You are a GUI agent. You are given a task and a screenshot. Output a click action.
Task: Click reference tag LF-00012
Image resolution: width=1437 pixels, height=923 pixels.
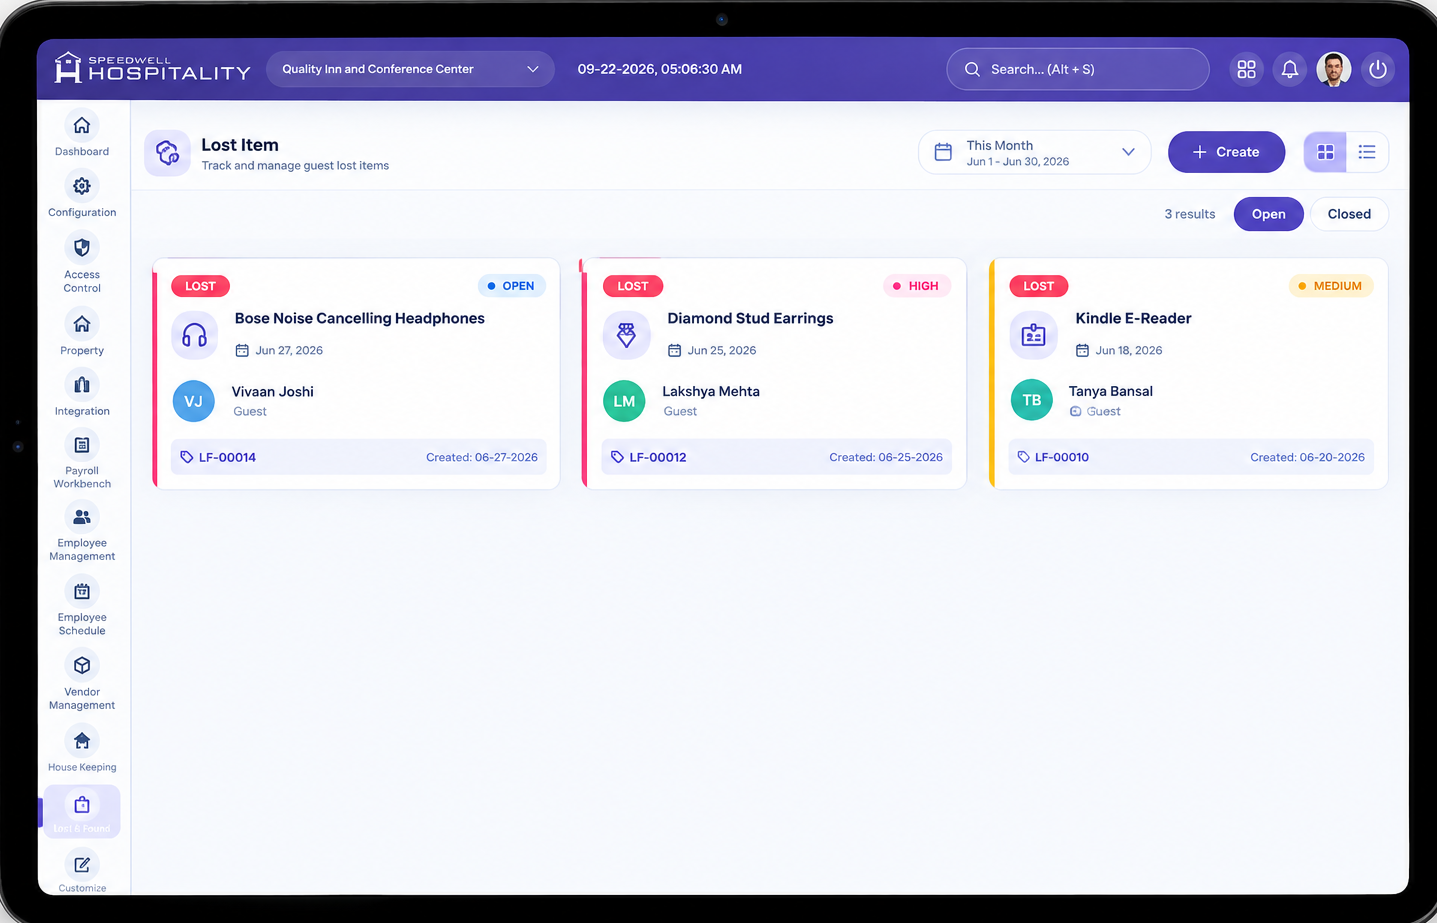point(649,457)
